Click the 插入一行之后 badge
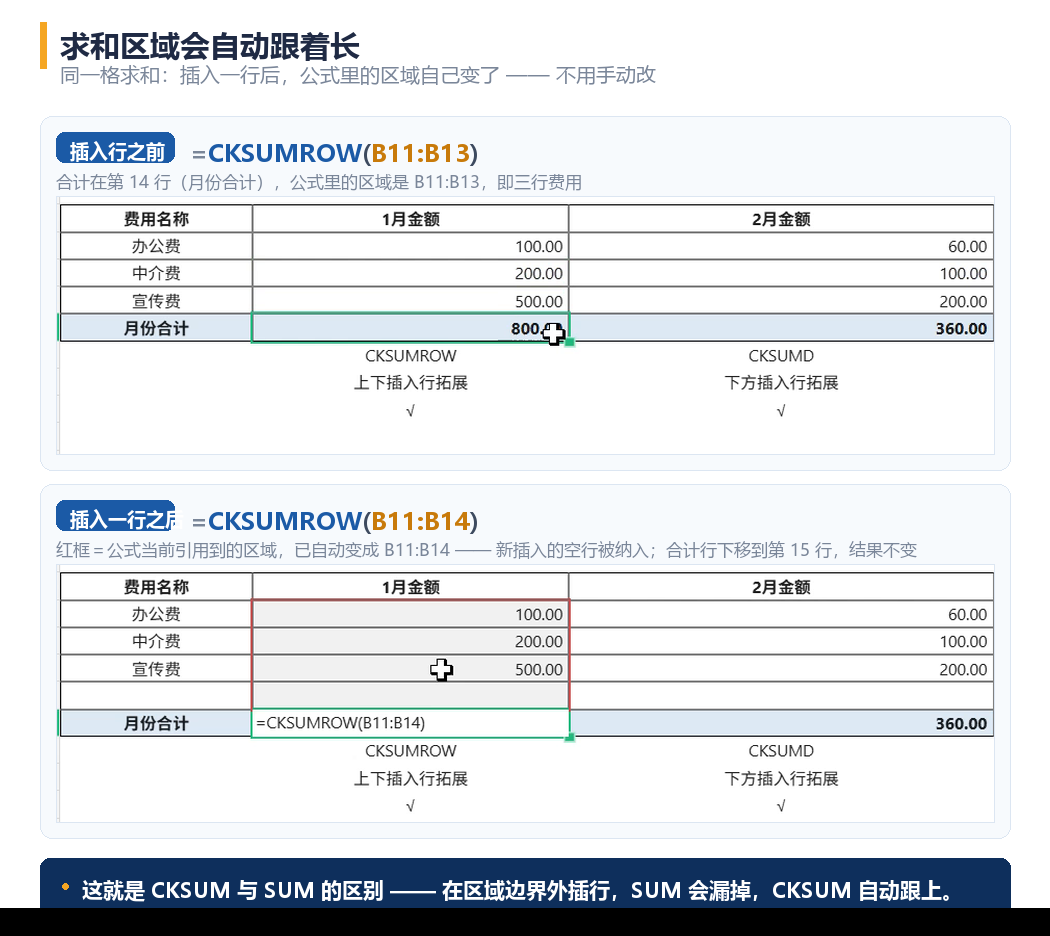Viewport: 1050px width, 936px height. tap(116, 517)
